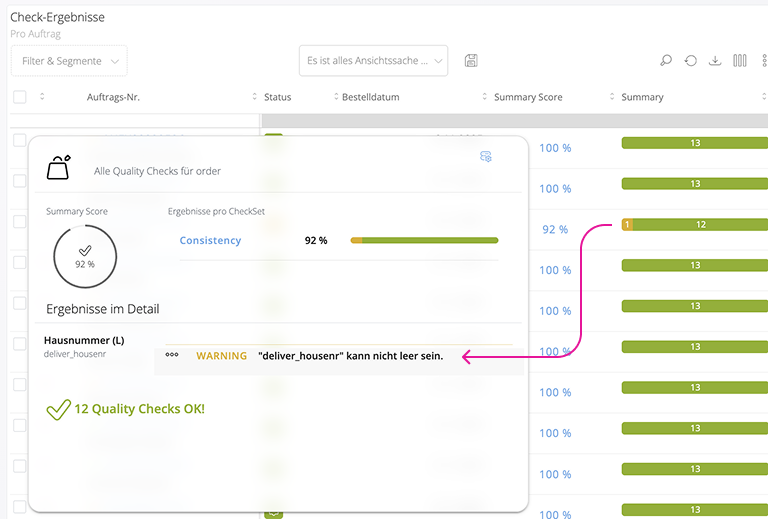
Task: Expand the 'Es ist alles Ansichtssache' view dropdown
Action: [x=373, y=61]
